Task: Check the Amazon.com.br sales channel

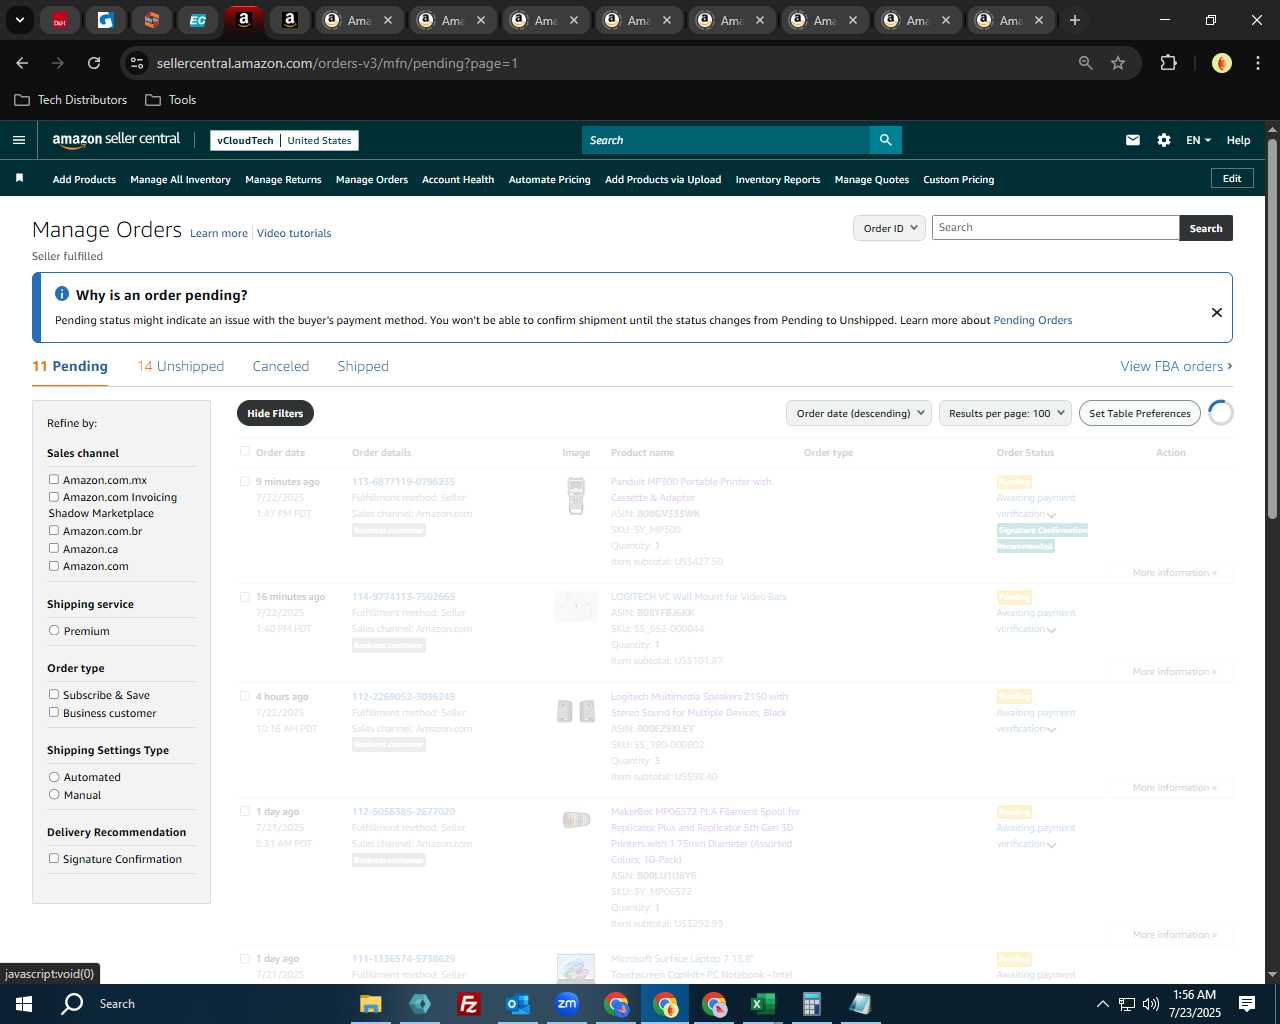Action: point(54,531)
